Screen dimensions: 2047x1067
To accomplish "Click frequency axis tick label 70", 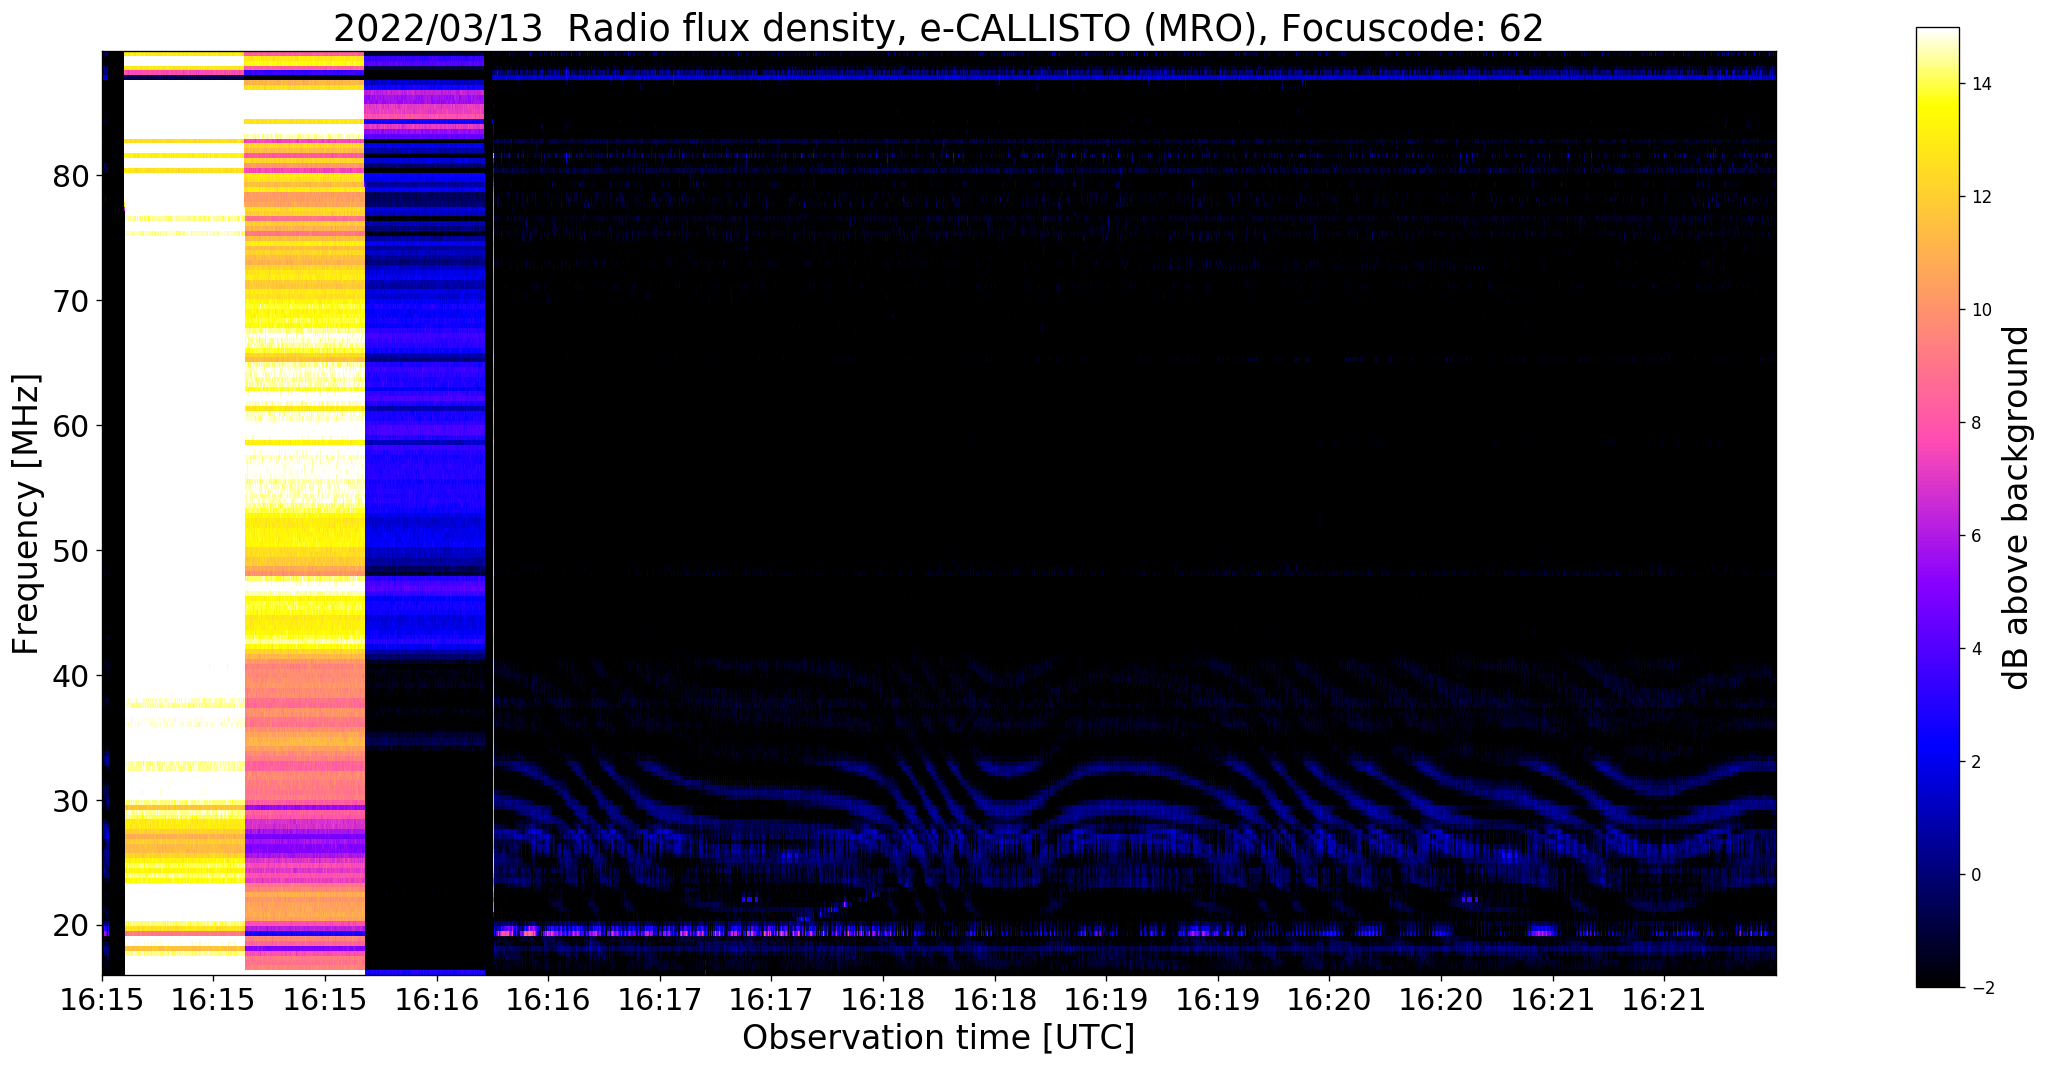I will tap(72, 301).
